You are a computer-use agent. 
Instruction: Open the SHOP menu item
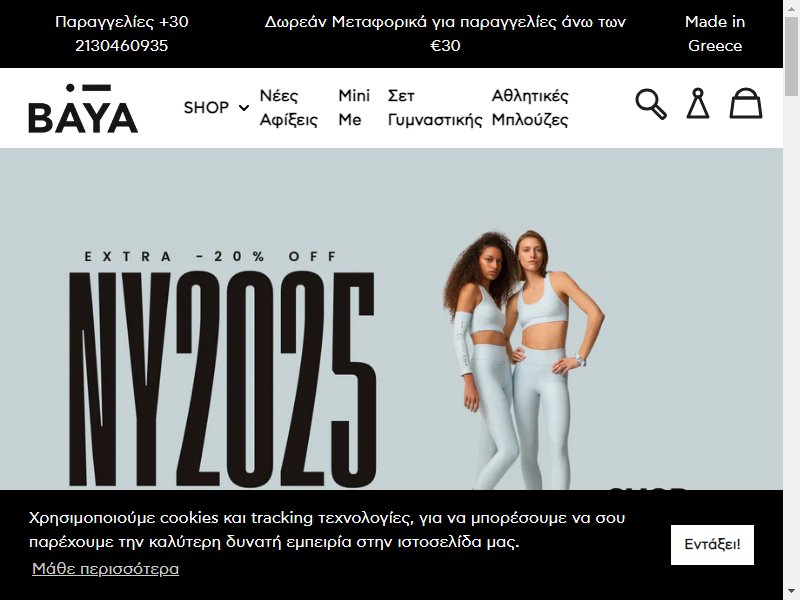coord(206,108)
